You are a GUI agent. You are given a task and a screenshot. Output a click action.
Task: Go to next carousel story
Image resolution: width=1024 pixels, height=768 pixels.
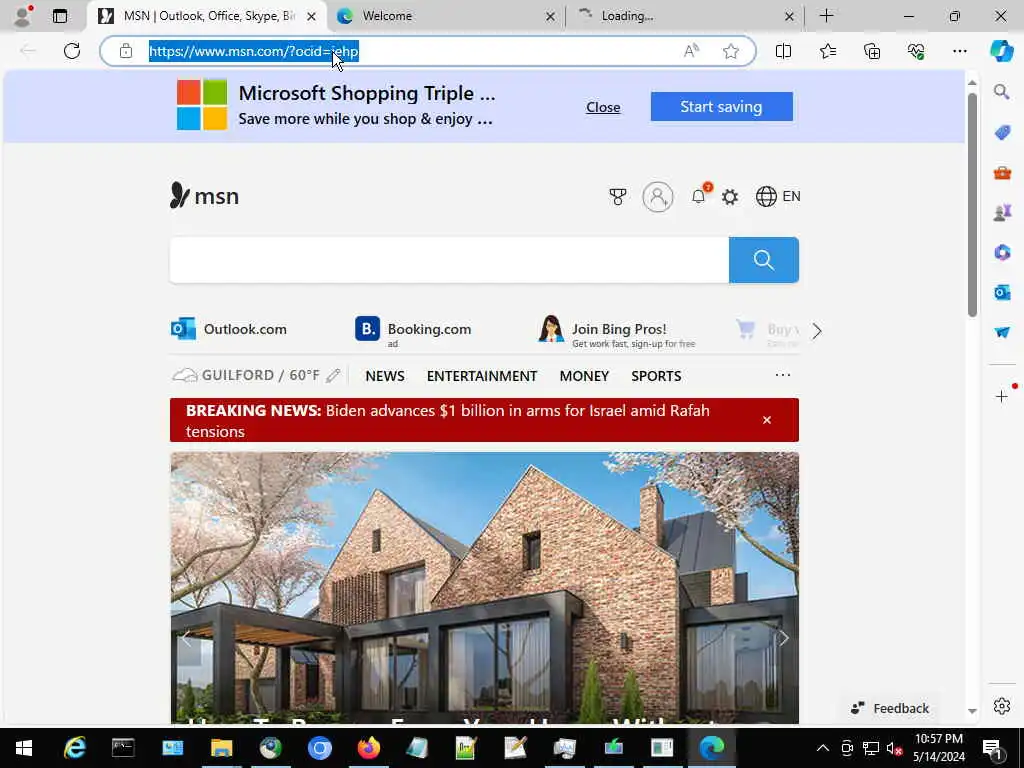783,638
